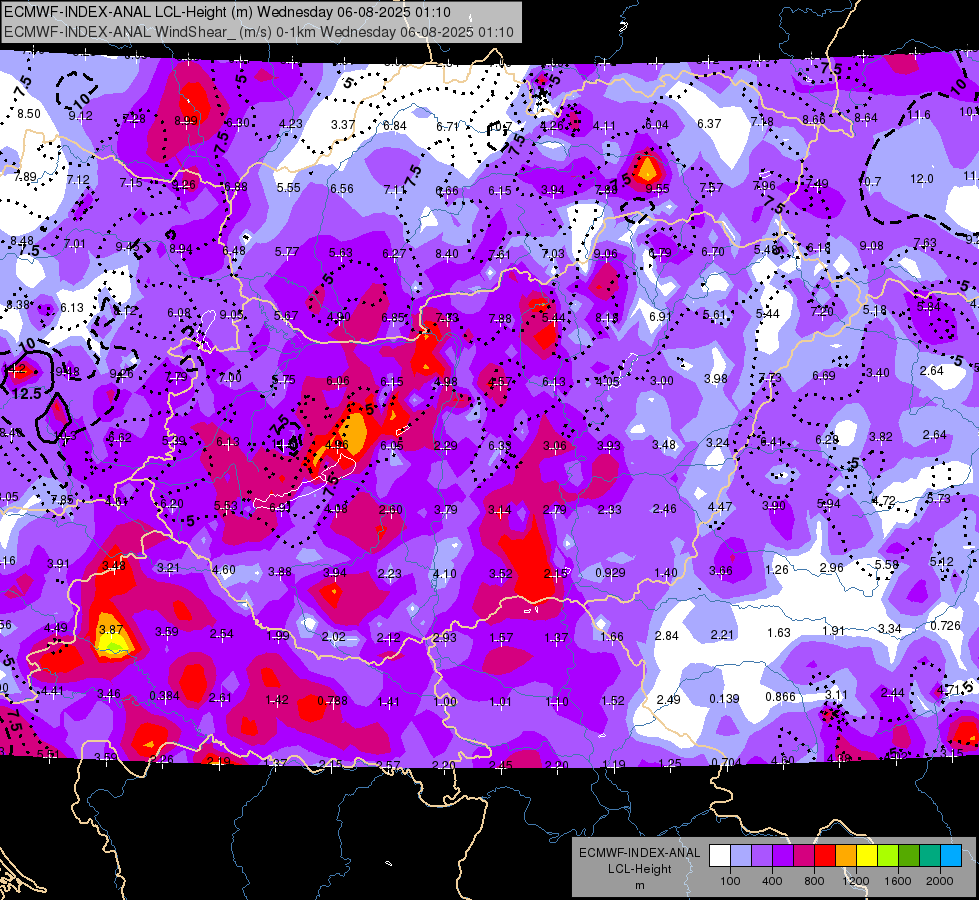Click the grid value 1.40
The height and width of the screenshot is (900, 979).
pos(666,573)
